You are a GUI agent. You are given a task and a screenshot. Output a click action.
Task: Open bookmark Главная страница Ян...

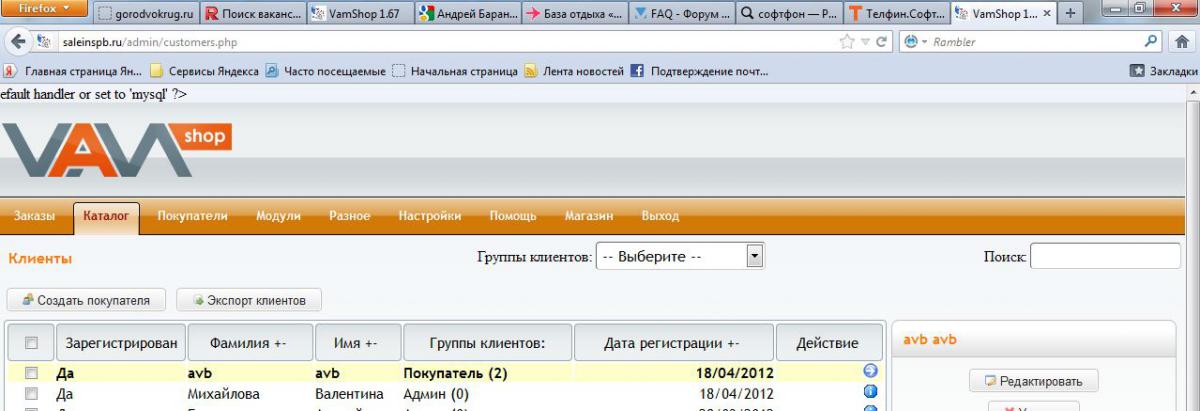tap(74, 71)
